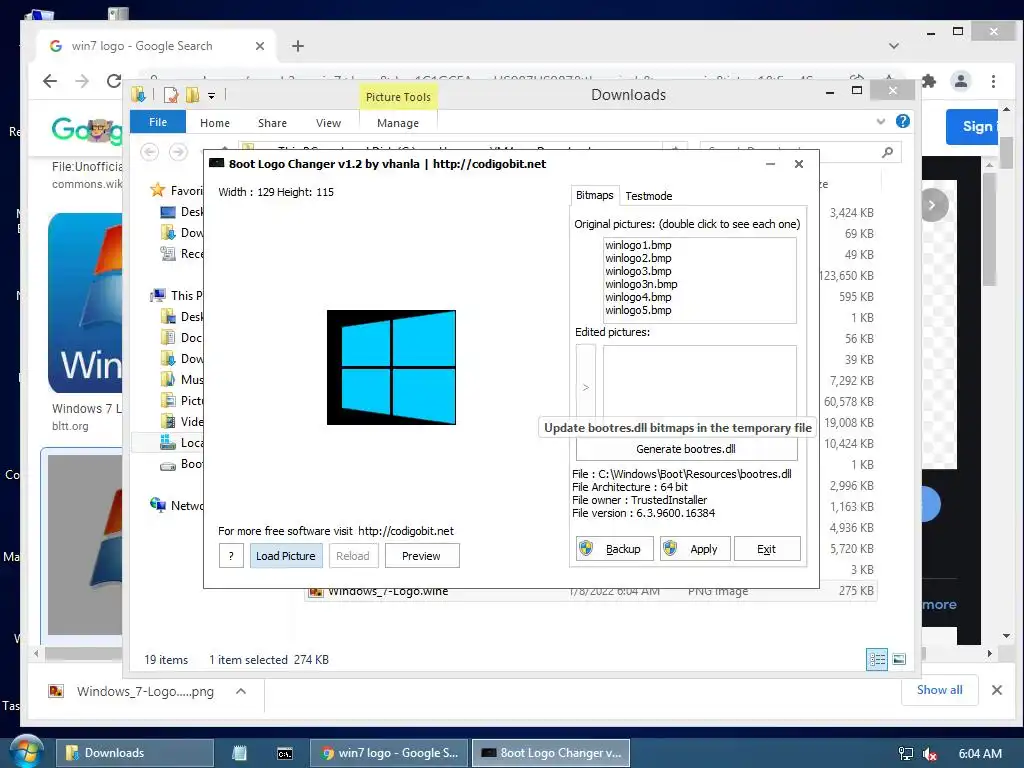
Task: Select winlogo5.bmp in the list
Action: click(x=638, y=310)
